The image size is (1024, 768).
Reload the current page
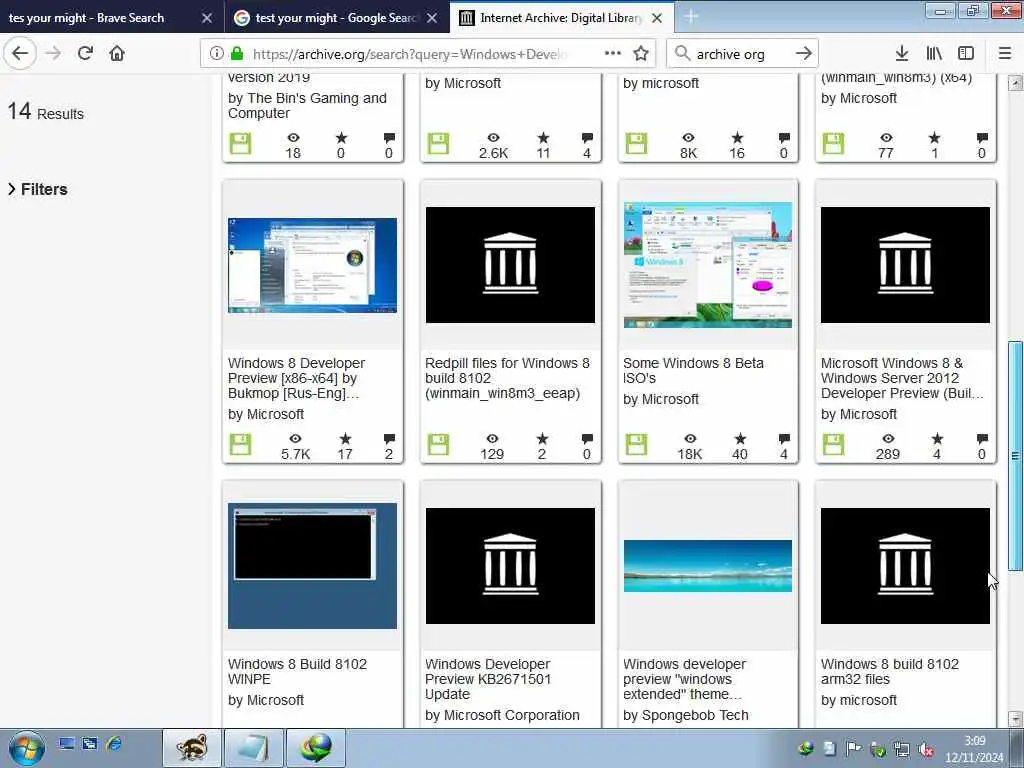pos(85,54)
